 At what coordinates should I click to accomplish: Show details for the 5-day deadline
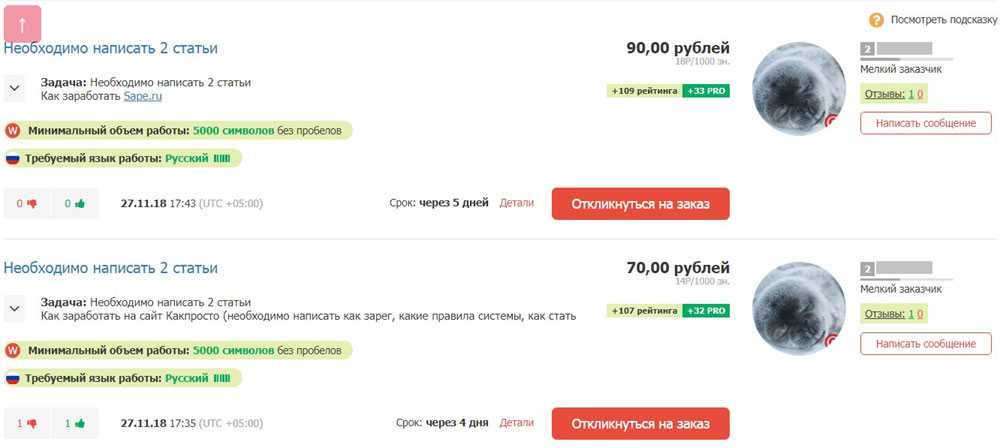pyautogui.click(x=516, y=203)
